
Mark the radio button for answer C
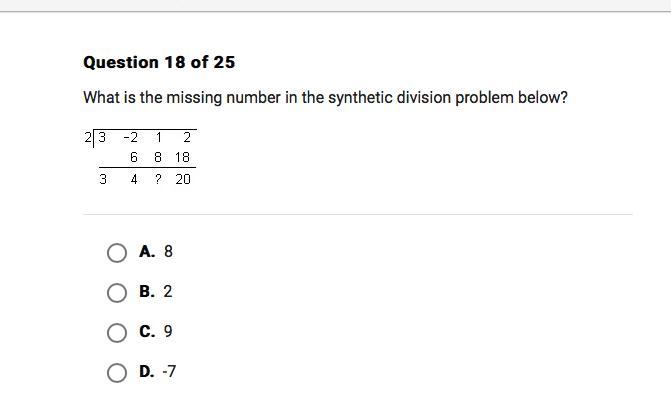click(x=117, y=333)
